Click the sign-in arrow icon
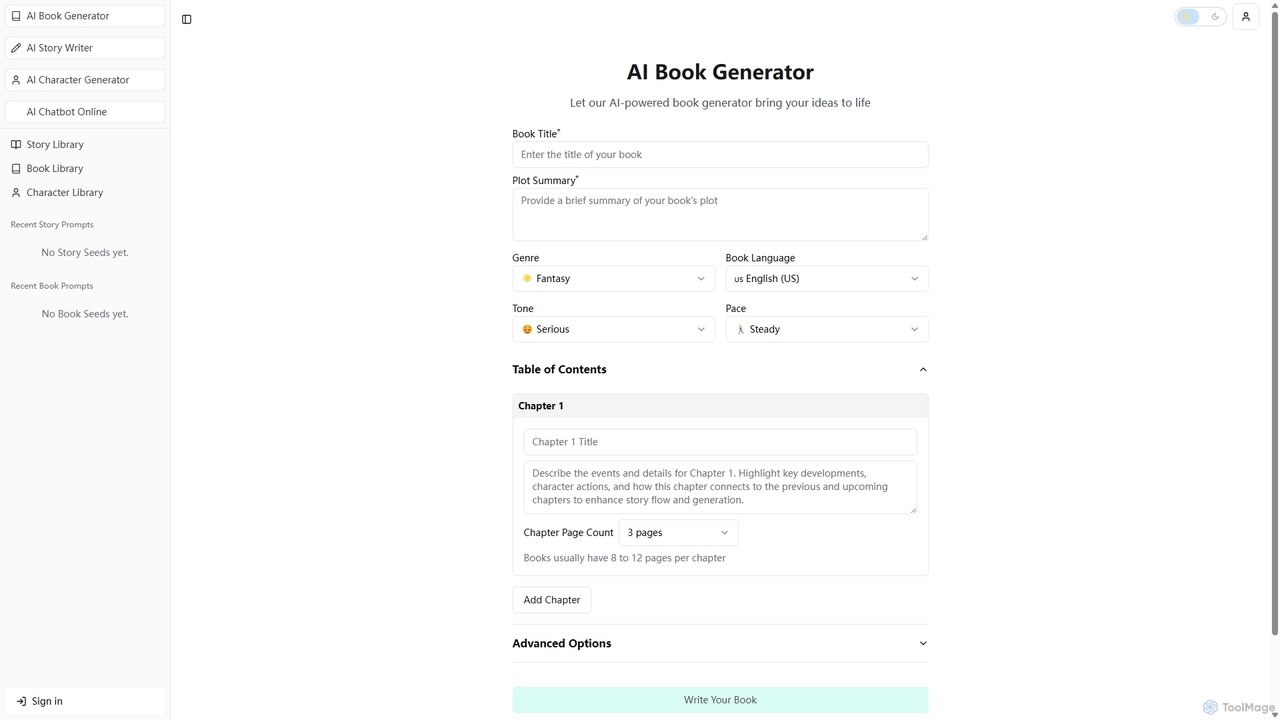 point(21,701)
